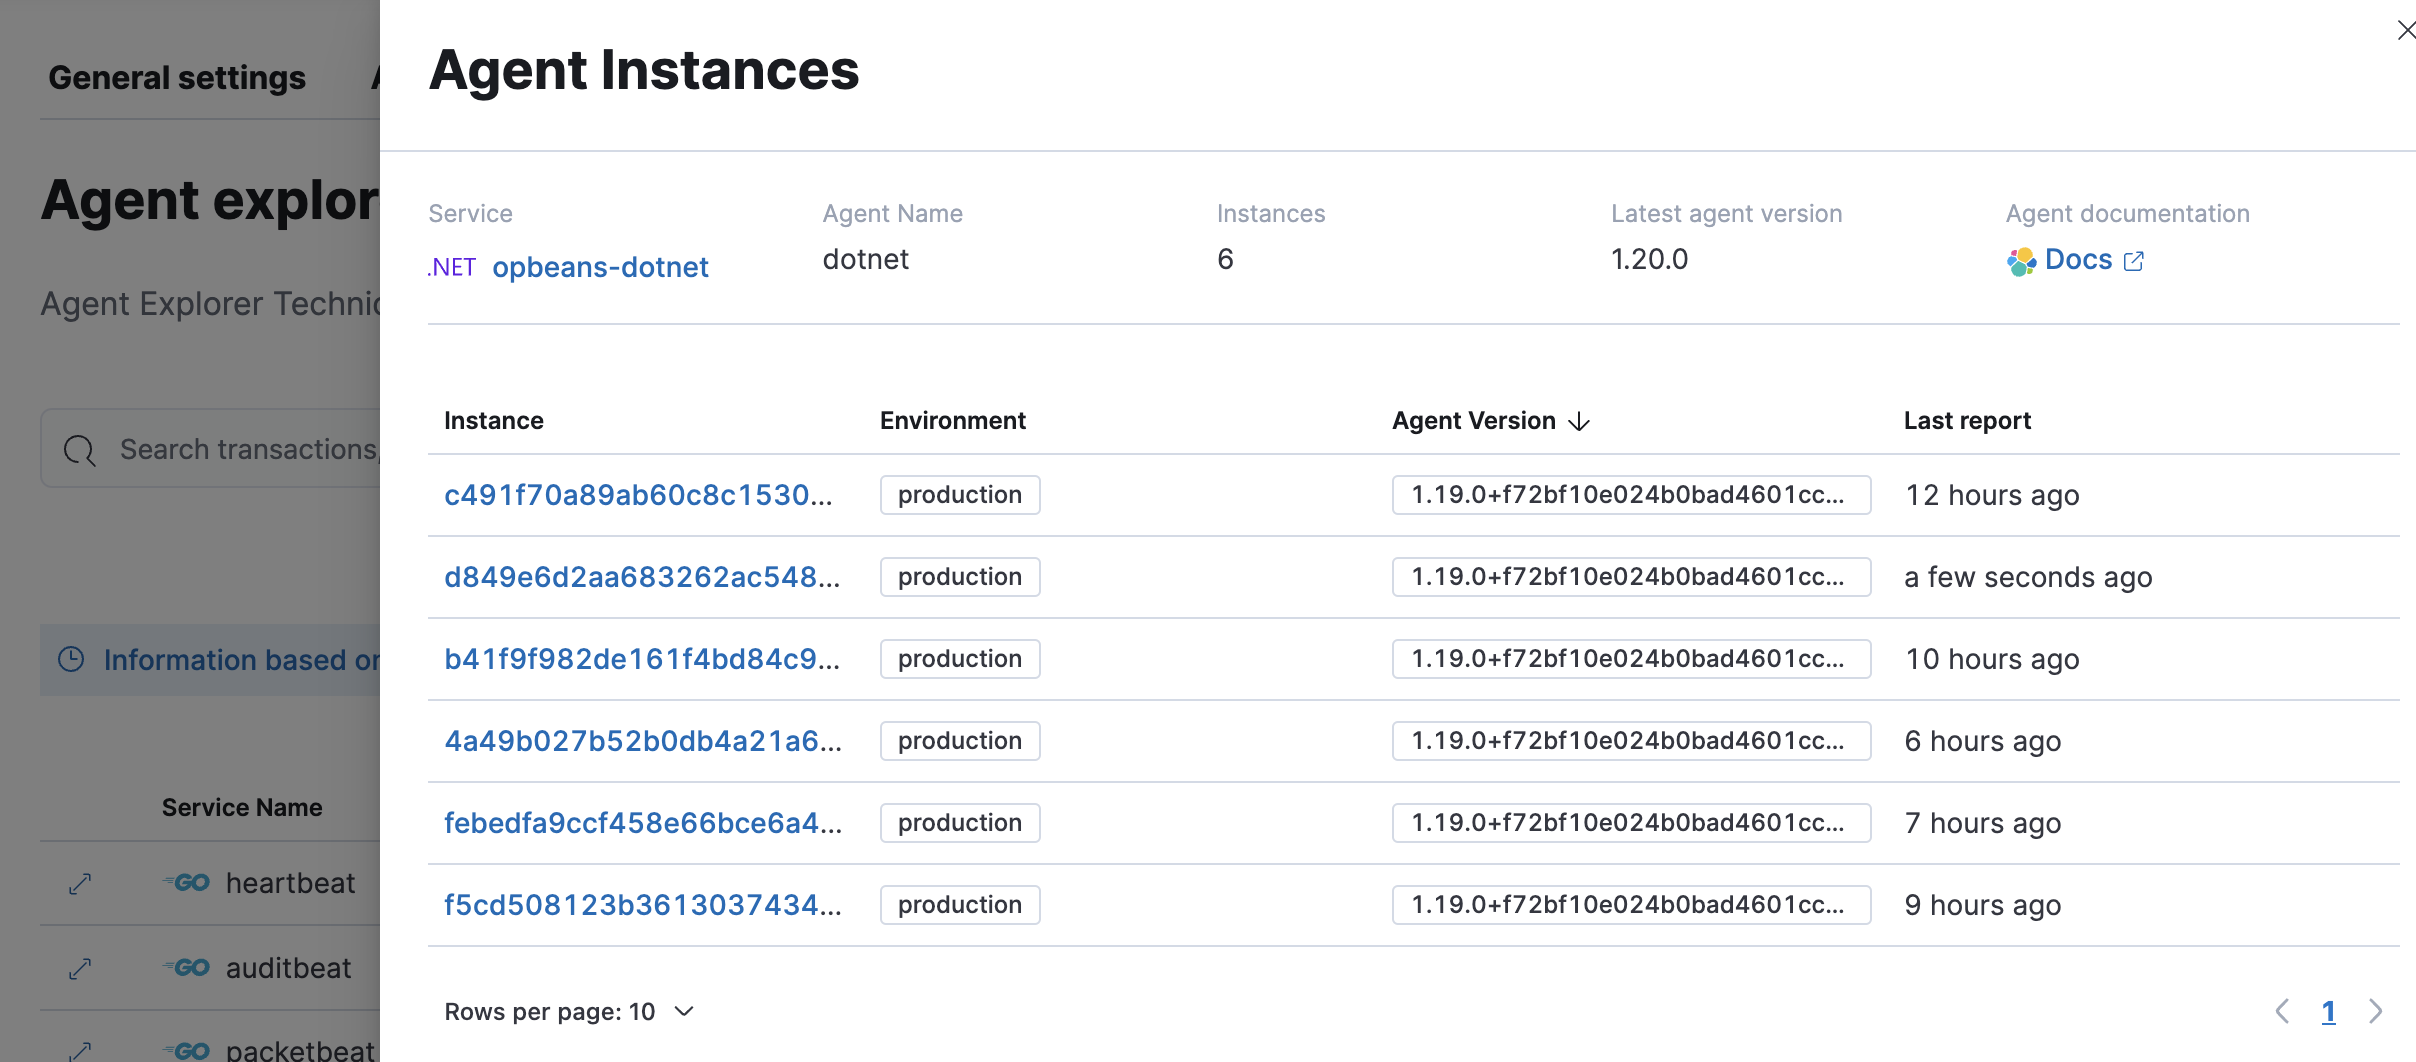Click the expand arrows icon beside heartbeat
Screen dimensions: 2416x1062
(79, 883)
